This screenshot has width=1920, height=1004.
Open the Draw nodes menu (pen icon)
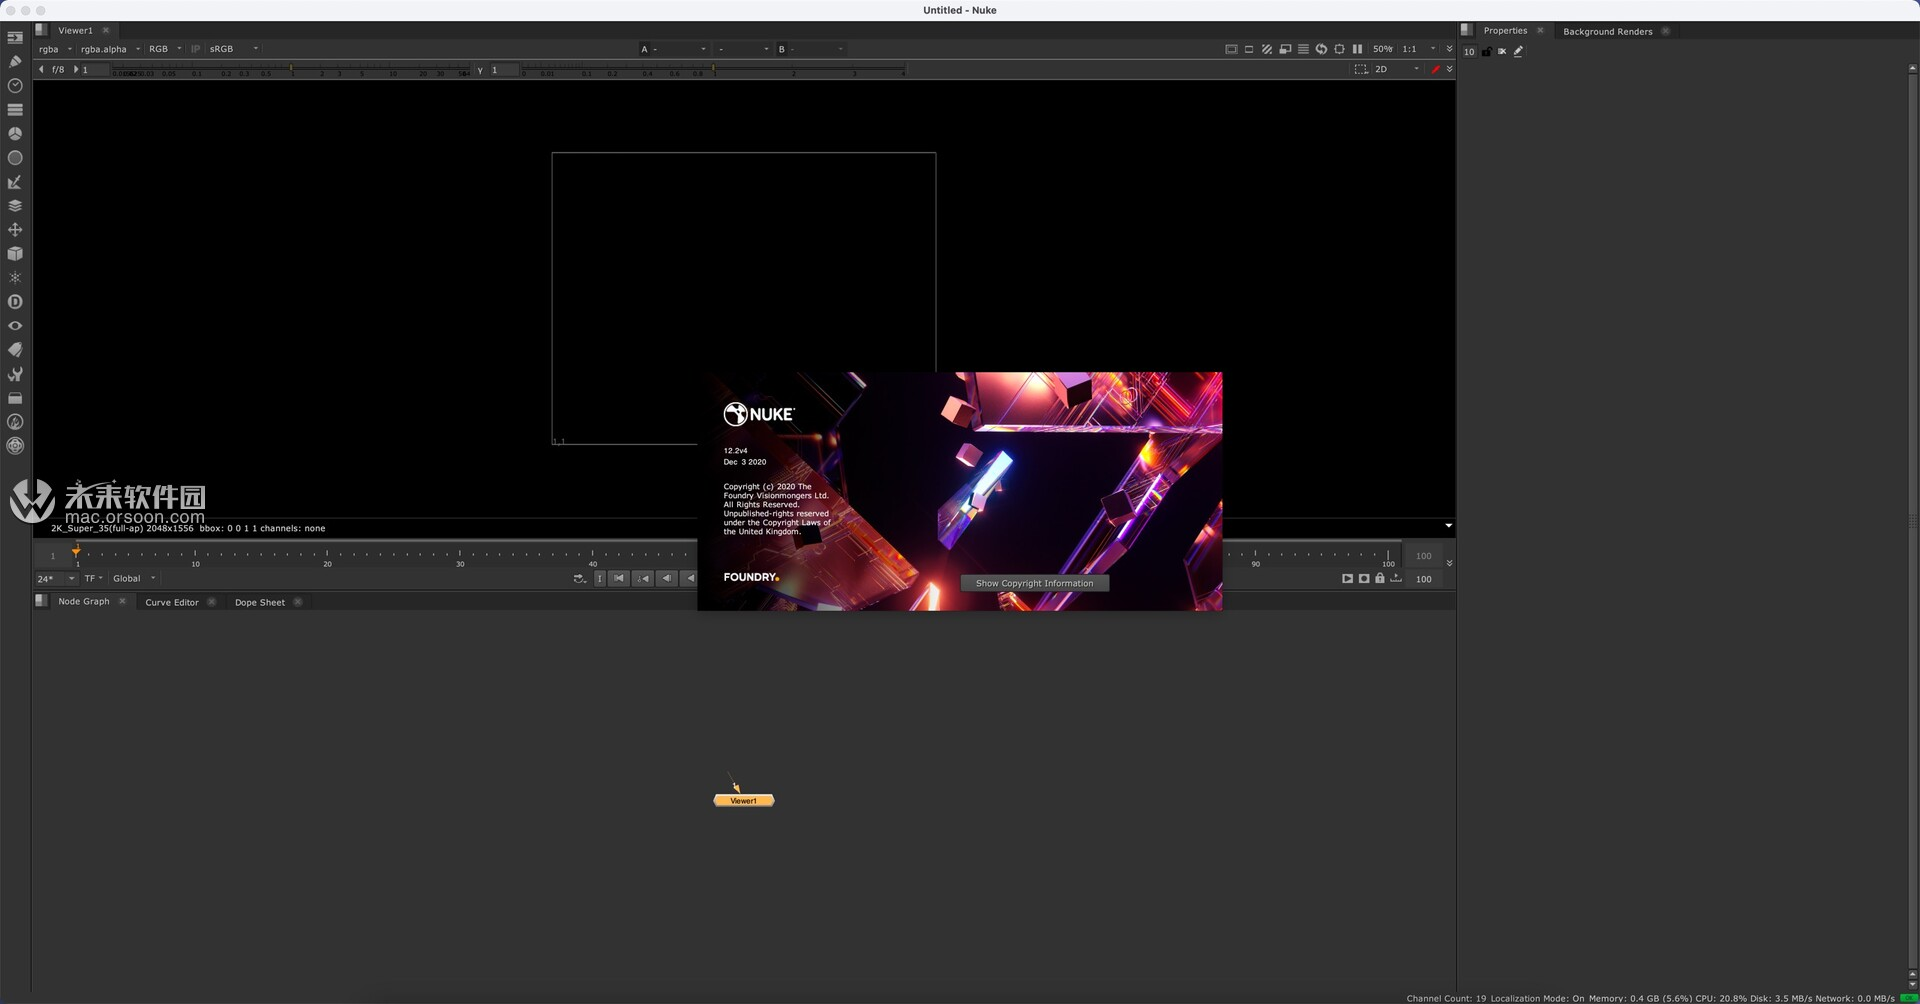click(x=15, y=61)
